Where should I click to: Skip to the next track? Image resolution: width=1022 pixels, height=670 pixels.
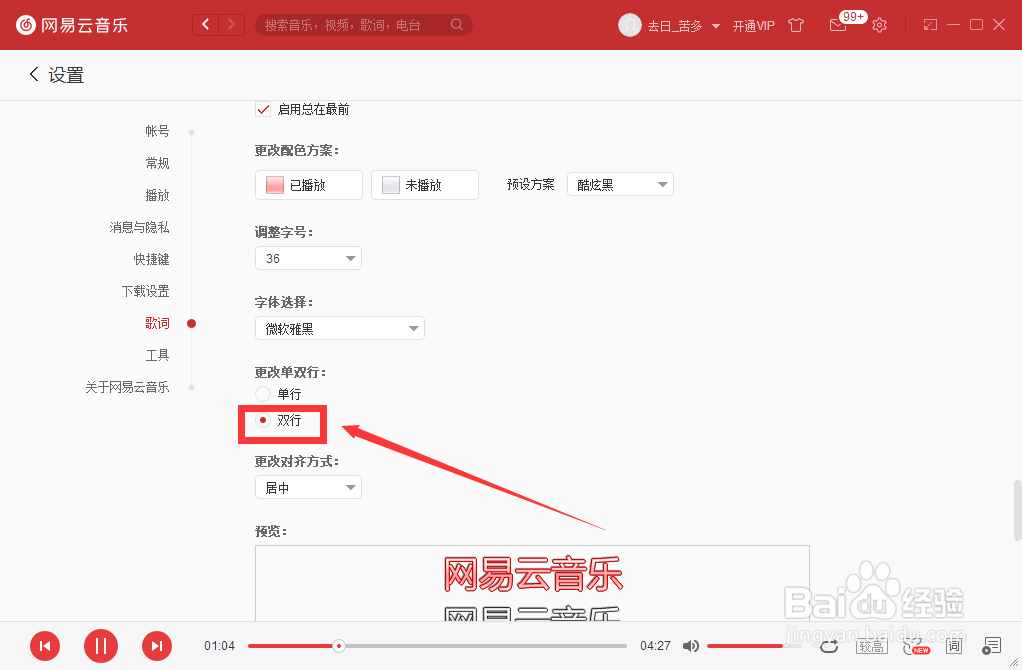[x=157, y=646]
